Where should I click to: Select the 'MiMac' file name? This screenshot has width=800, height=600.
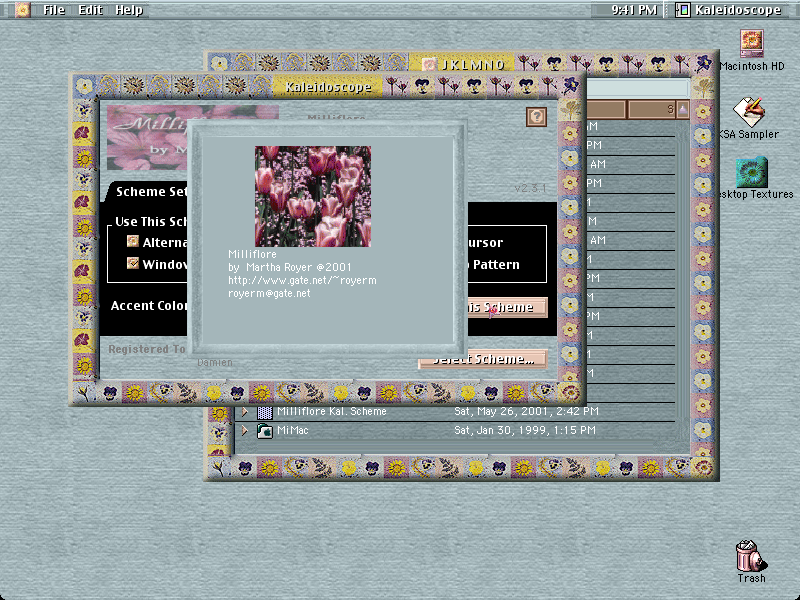click(x=292, y=430)
